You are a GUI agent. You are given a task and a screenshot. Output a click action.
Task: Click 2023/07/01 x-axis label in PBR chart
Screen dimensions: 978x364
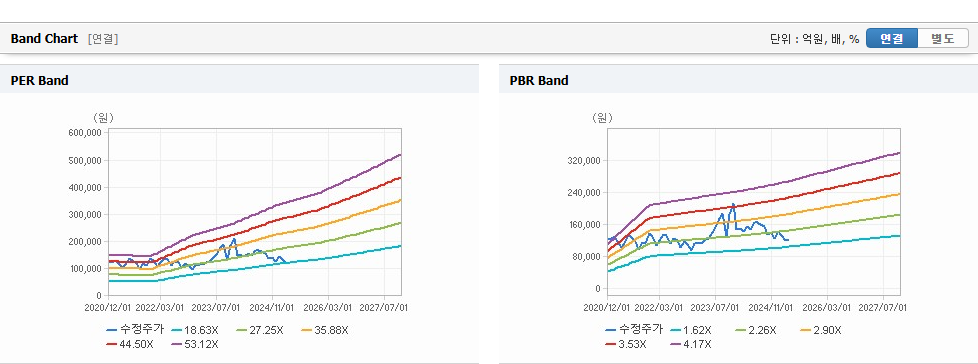tap(715, 308)
